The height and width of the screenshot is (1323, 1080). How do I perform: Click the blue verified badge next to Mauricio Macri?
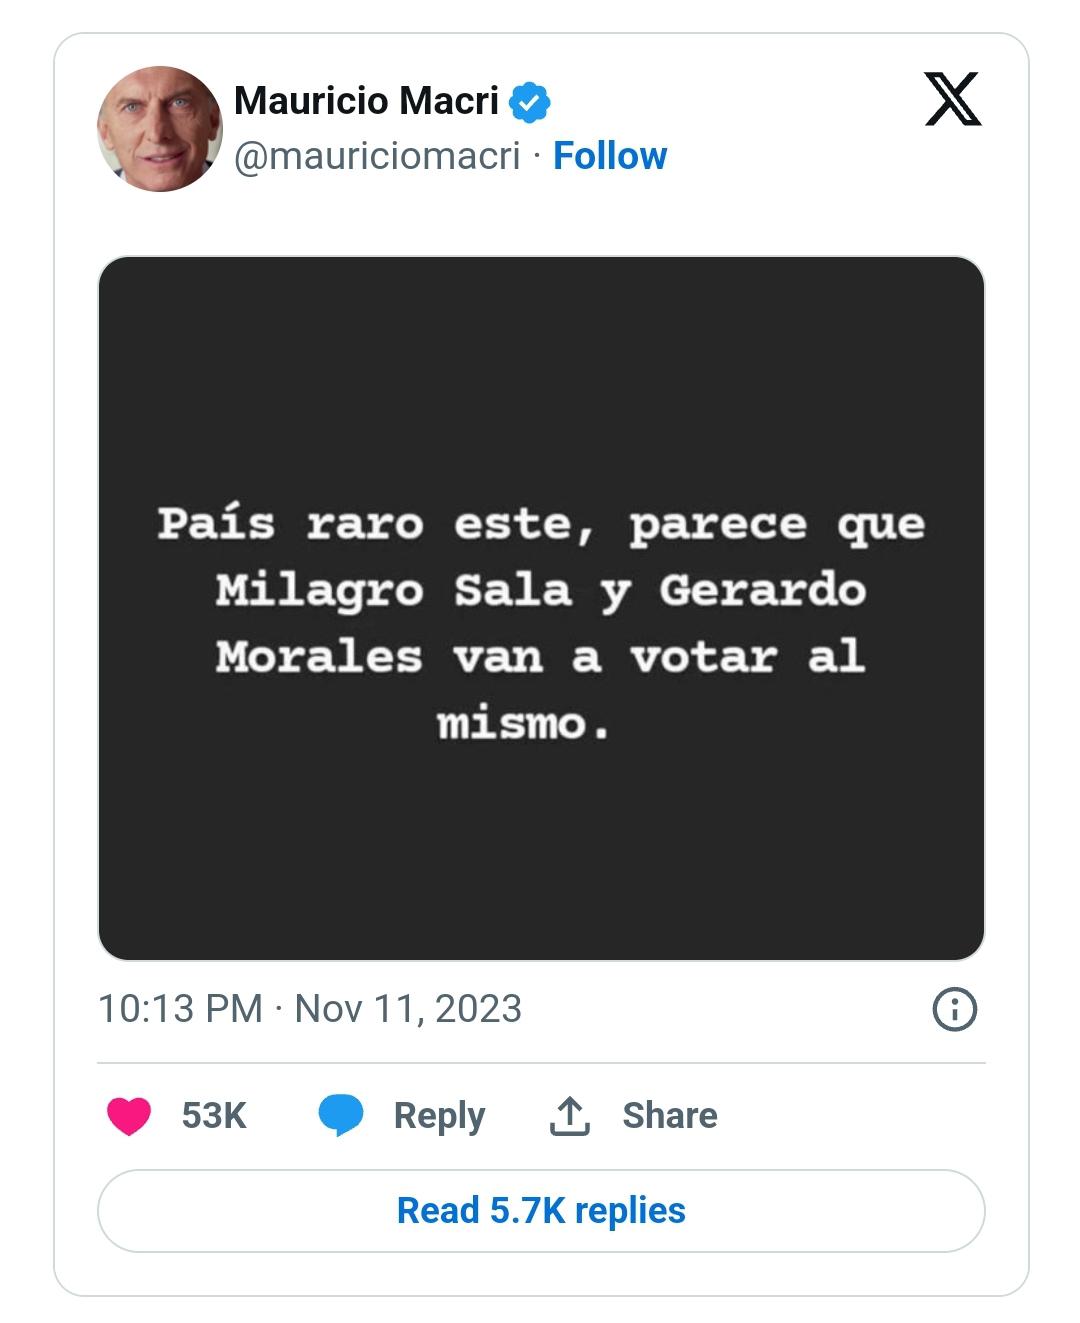tap(531, 100)
